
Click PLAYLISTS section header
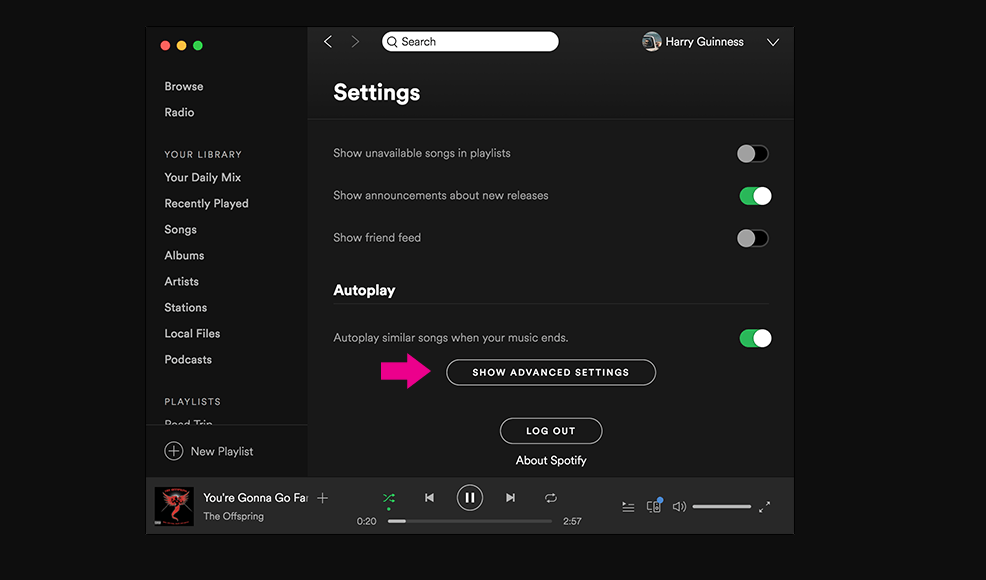click(192, 401)
